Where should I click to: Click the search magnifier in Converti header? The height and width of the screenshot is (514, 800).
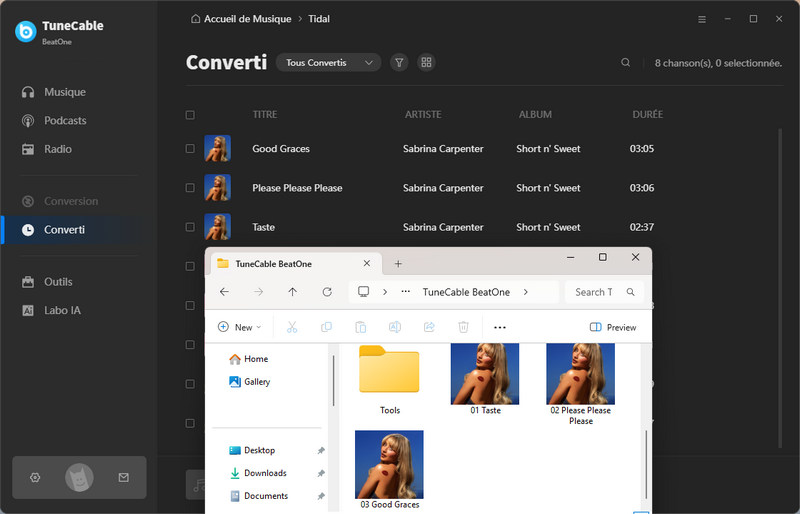coord(626,62)
